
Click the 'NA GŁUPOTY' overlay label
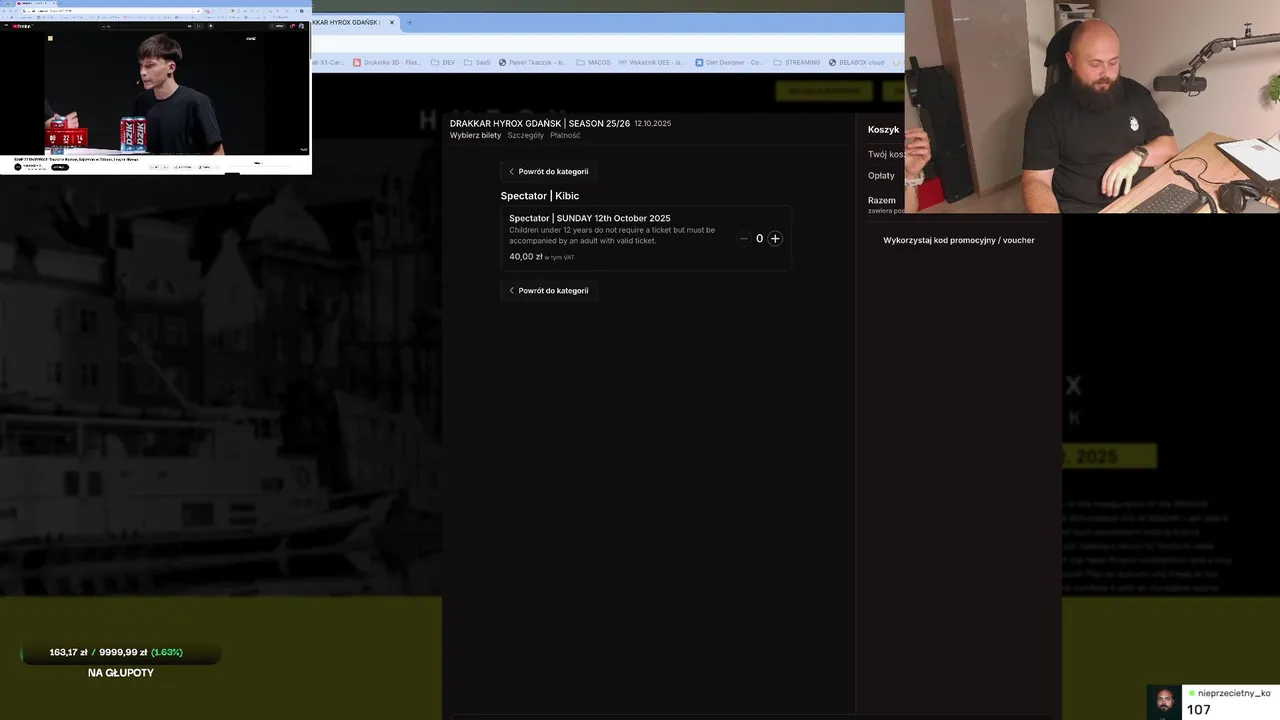[x=121, y=673]
